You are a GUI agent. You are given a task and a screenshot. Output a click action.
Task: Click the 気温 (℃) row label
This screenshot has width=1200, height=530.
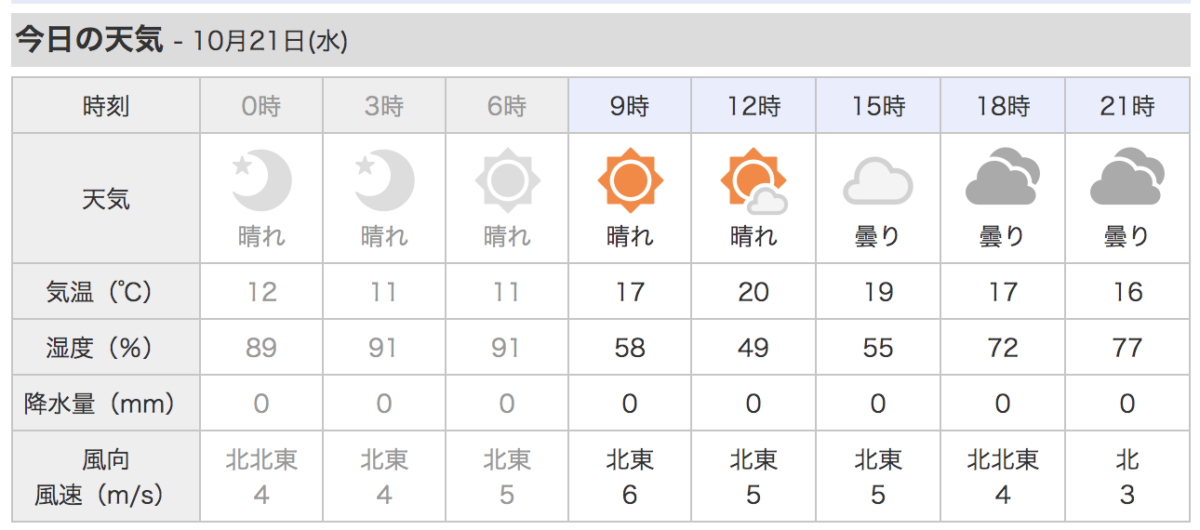pos(106,292)
